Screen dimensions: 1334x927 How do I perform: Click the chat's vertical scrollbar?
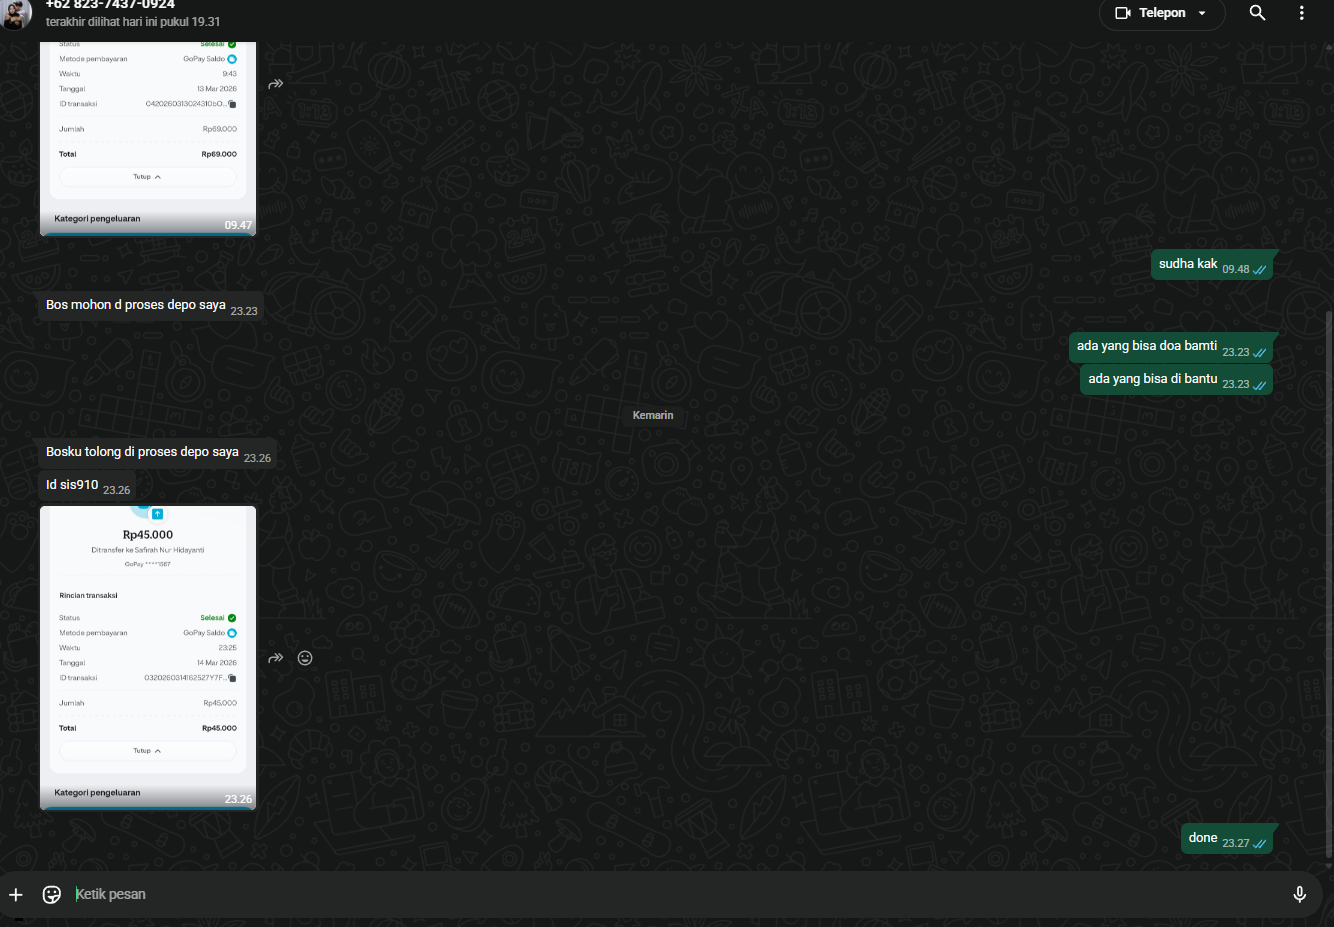(x=1329, y=583)
